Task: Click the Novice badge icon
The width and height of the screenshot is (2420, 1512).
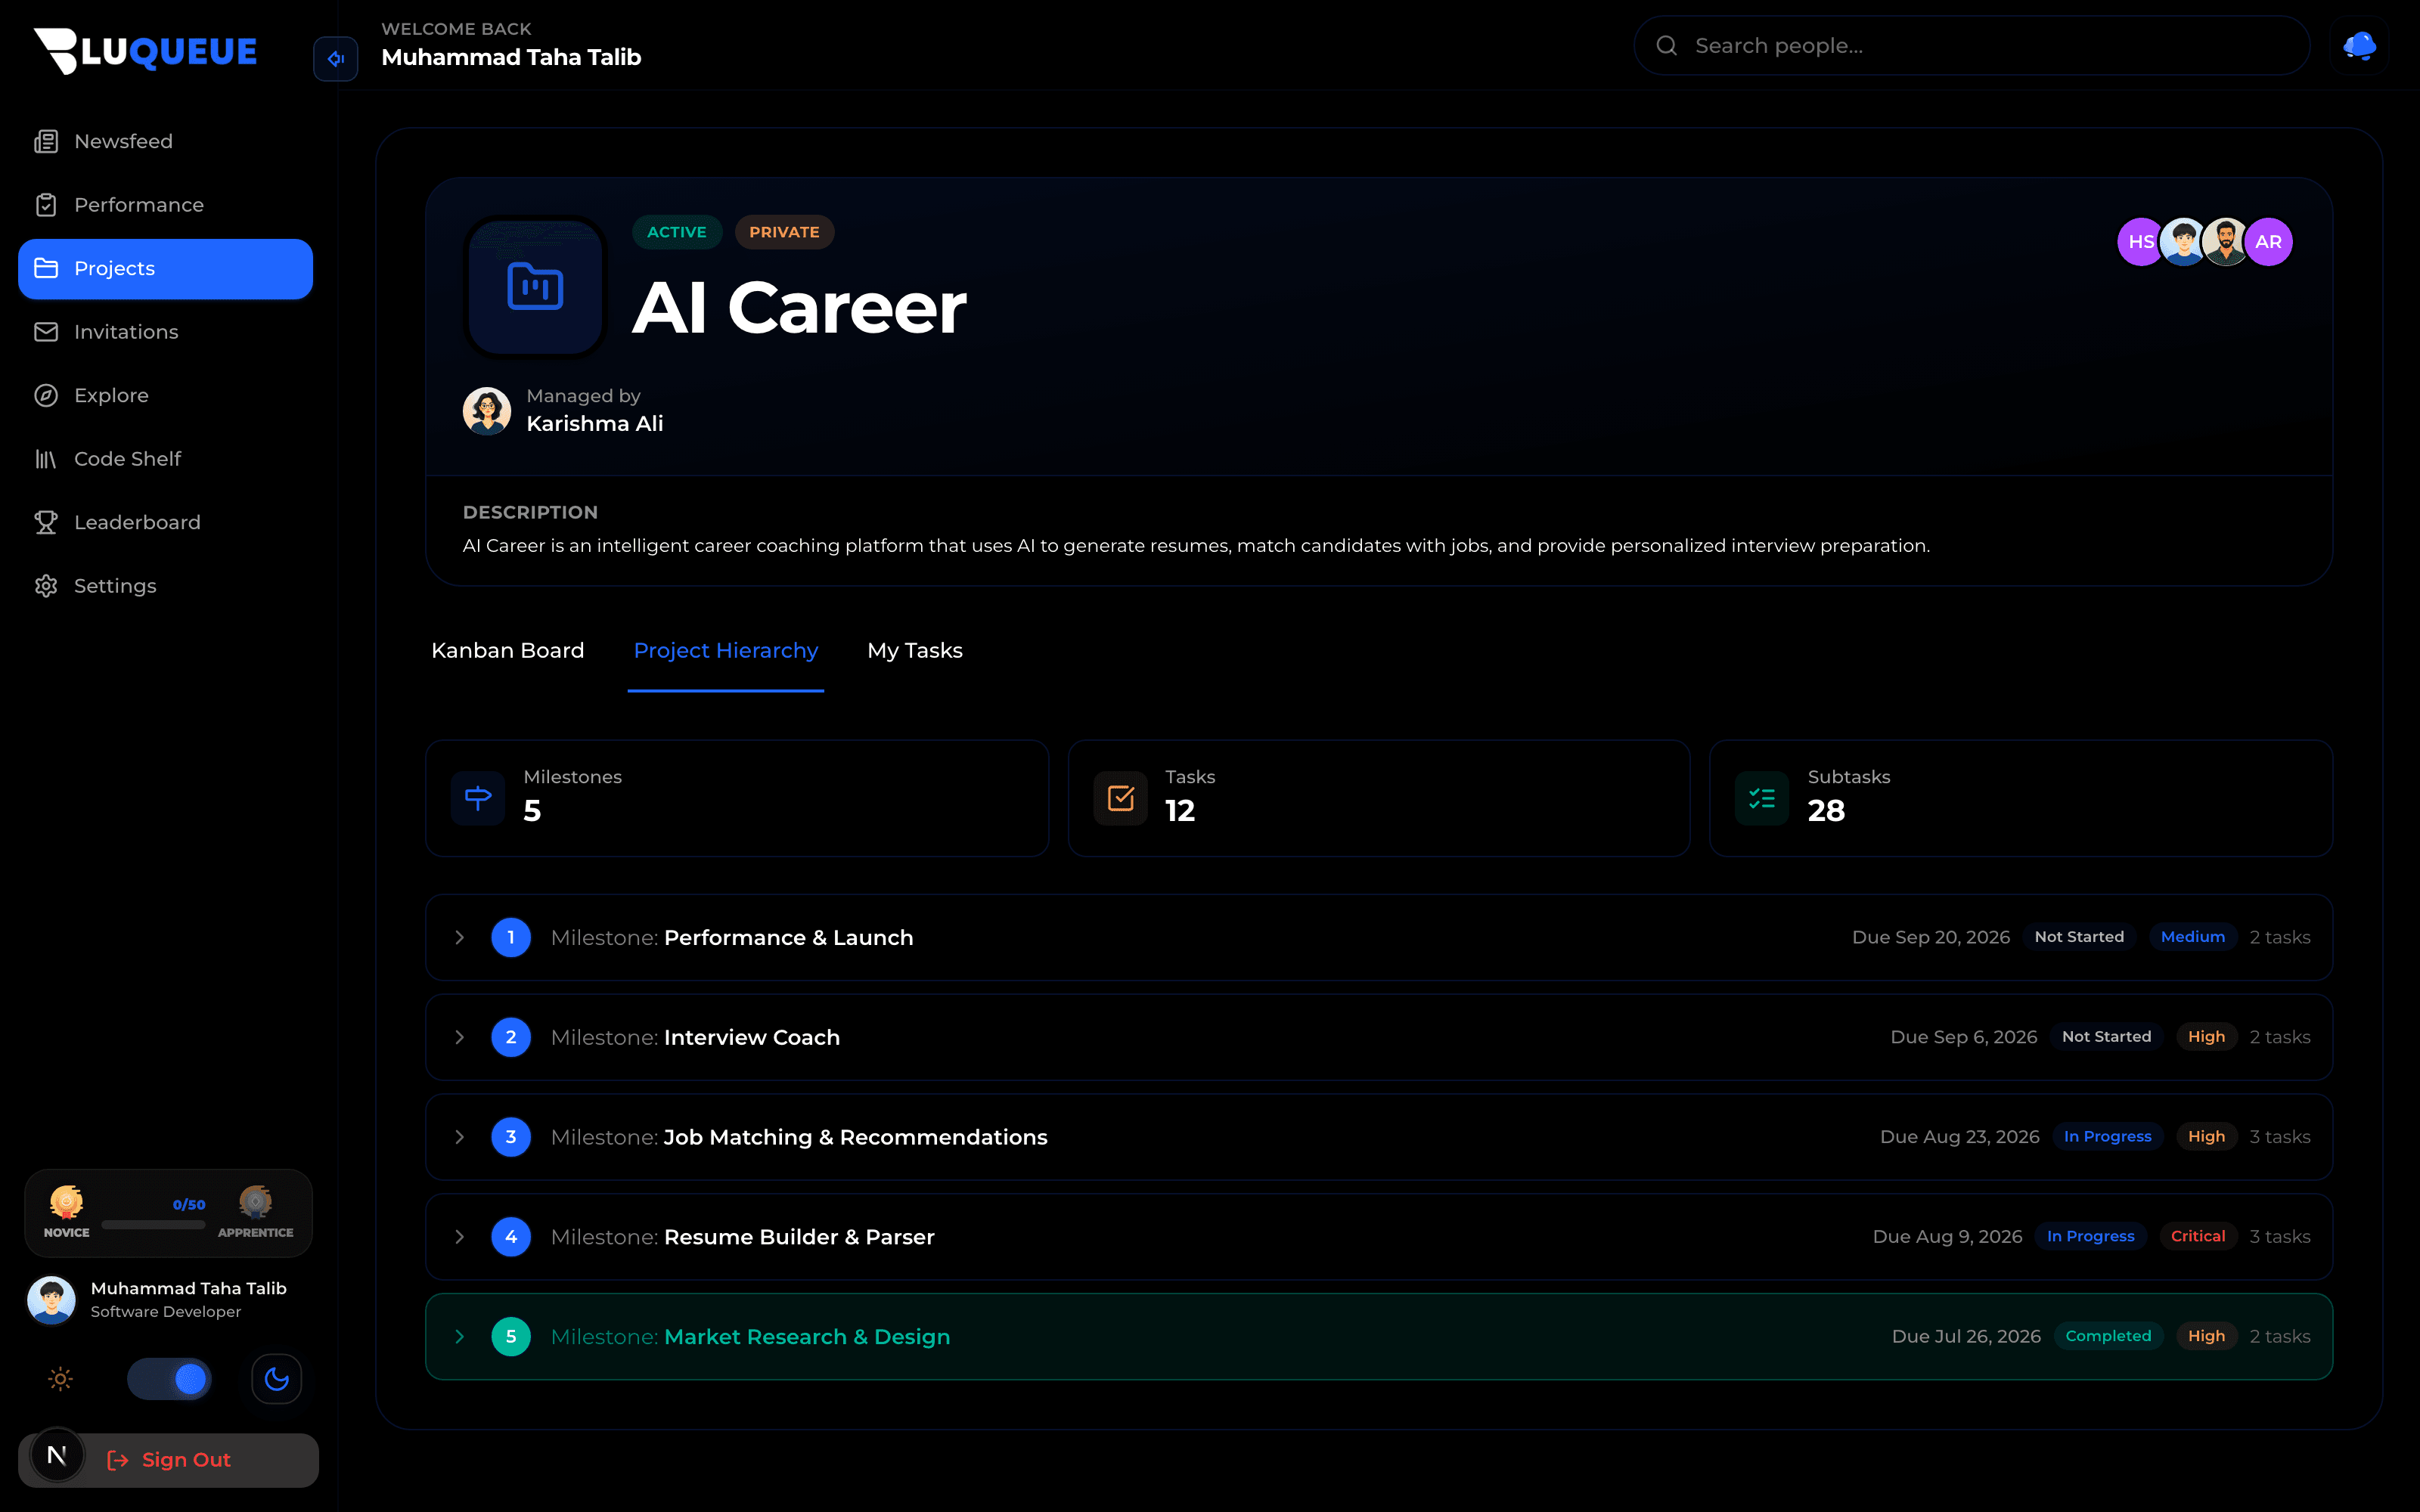Action: [66, 1203]
